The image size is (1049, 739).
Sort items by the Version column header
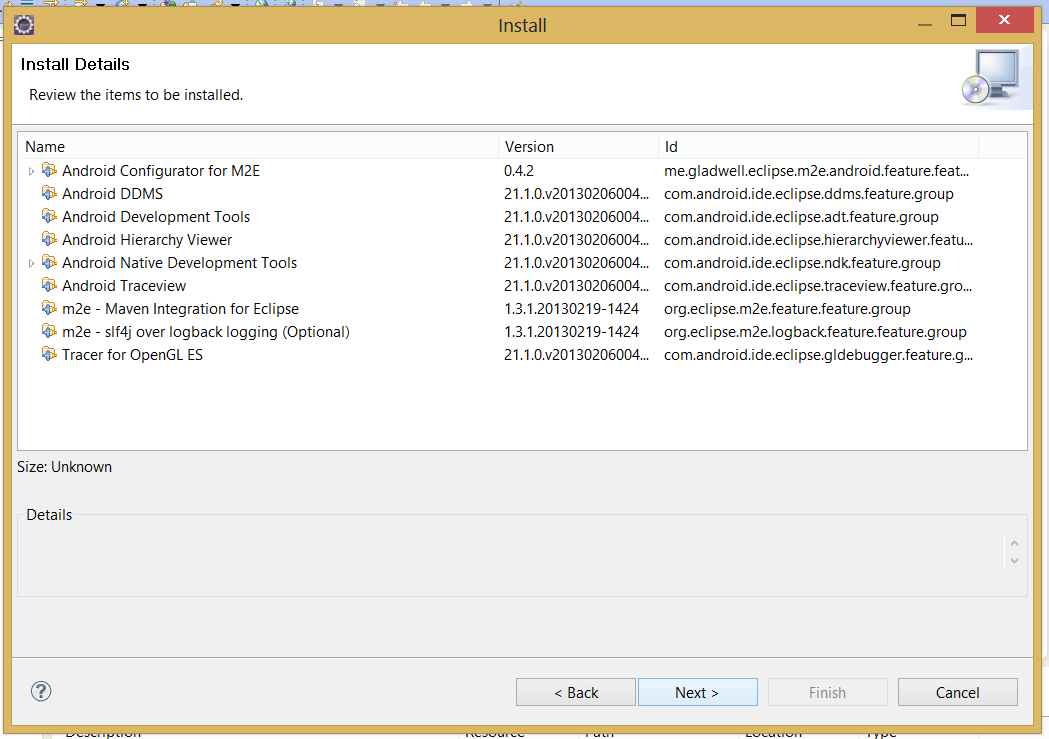tap(577, 147)
